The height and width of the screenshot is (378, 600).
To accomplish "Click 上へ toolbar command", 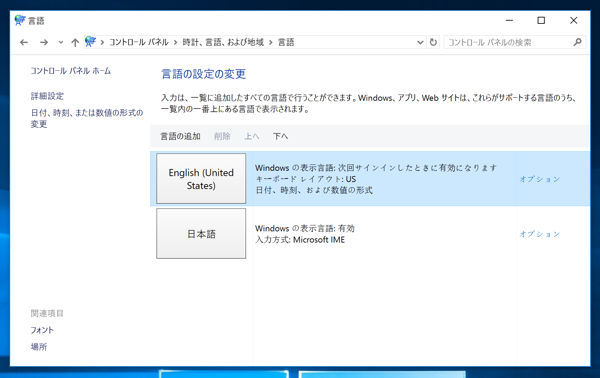I will pyautogui.click(x=252, y=136).
